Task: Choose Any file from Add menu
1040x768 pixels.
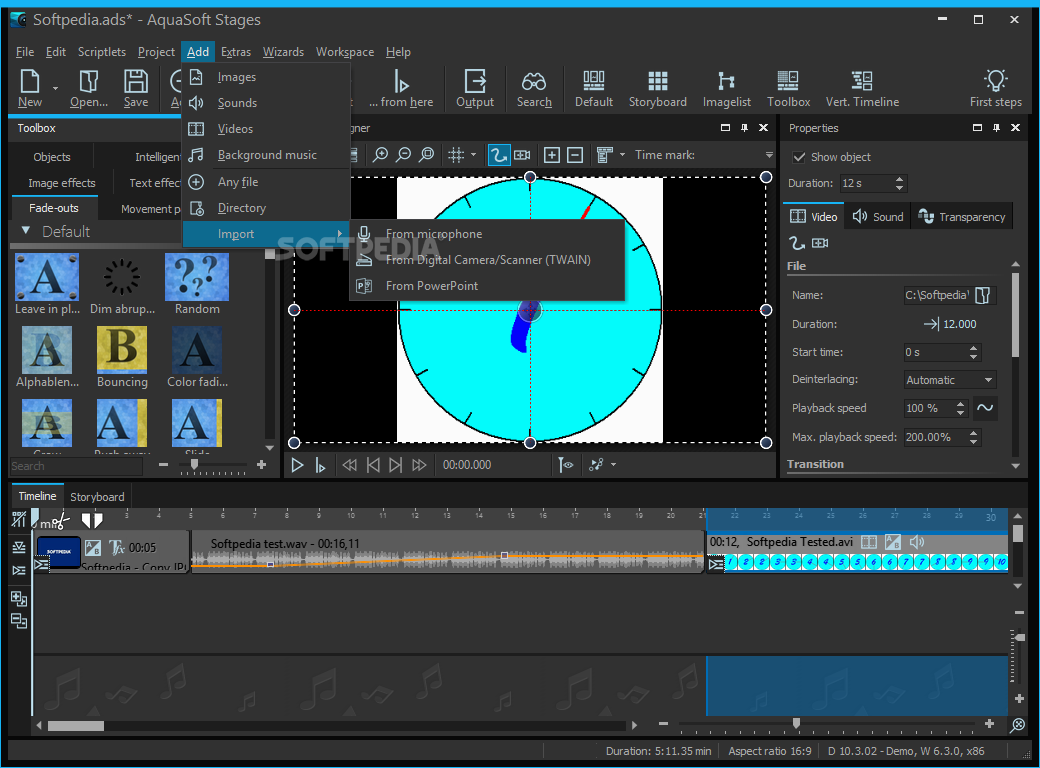Action: click(267, 182)
